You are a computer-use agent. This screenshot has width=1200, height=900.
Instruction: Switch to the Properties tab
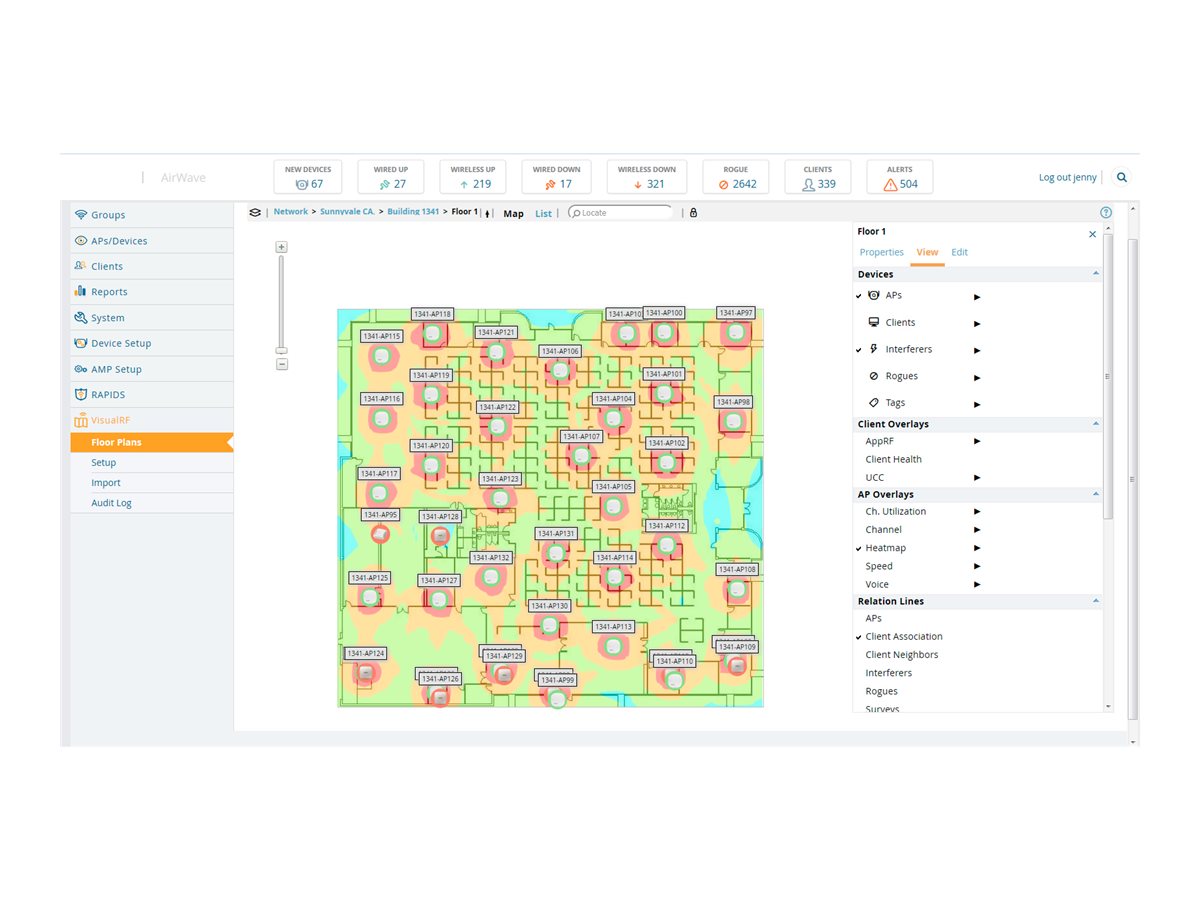pos(881,252)
